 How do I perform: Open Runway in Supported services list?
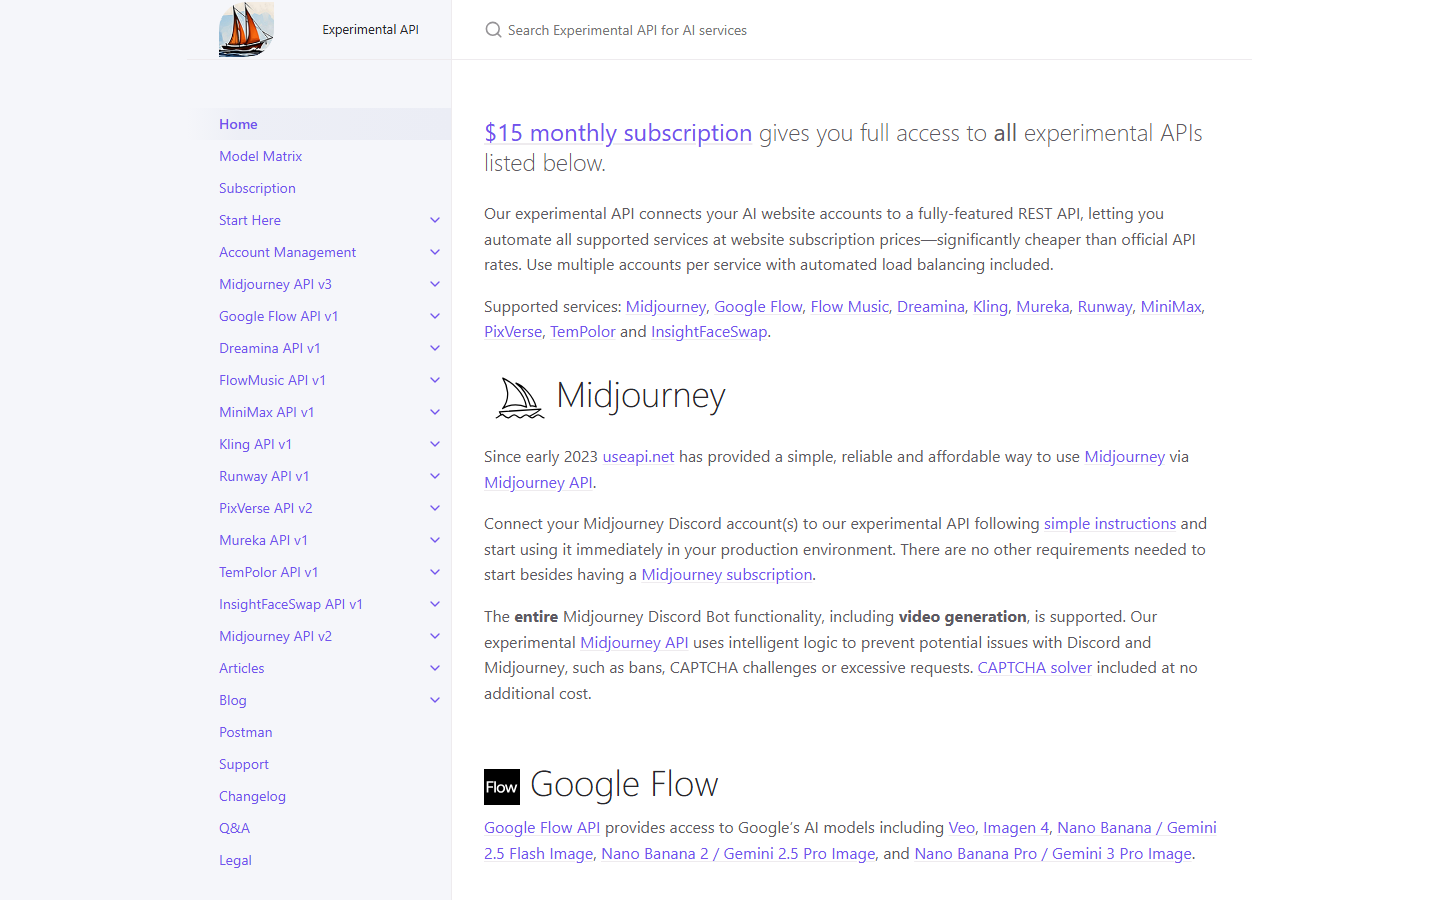(1105, 307)
